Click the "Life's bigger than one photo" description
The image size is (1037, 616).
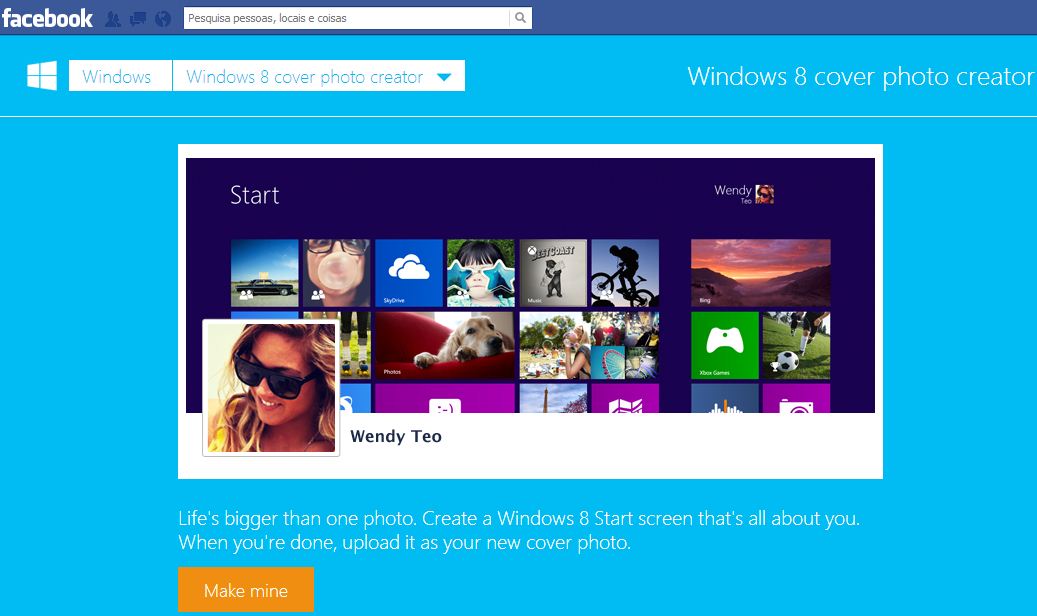(519, 530)
